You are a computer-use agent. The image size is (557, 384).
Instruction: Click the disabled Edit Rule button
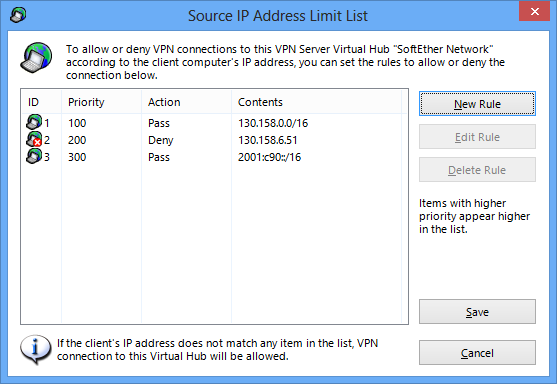(x=477, y=136)
